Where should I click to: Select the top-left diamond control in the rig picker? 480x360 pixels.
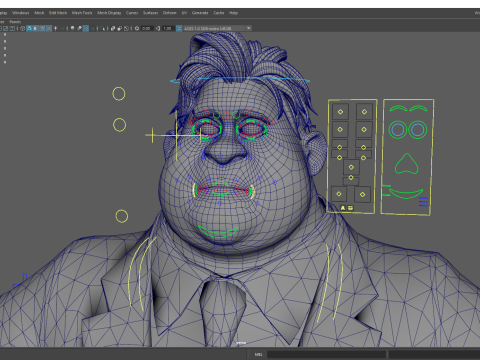tap(340, 112)
